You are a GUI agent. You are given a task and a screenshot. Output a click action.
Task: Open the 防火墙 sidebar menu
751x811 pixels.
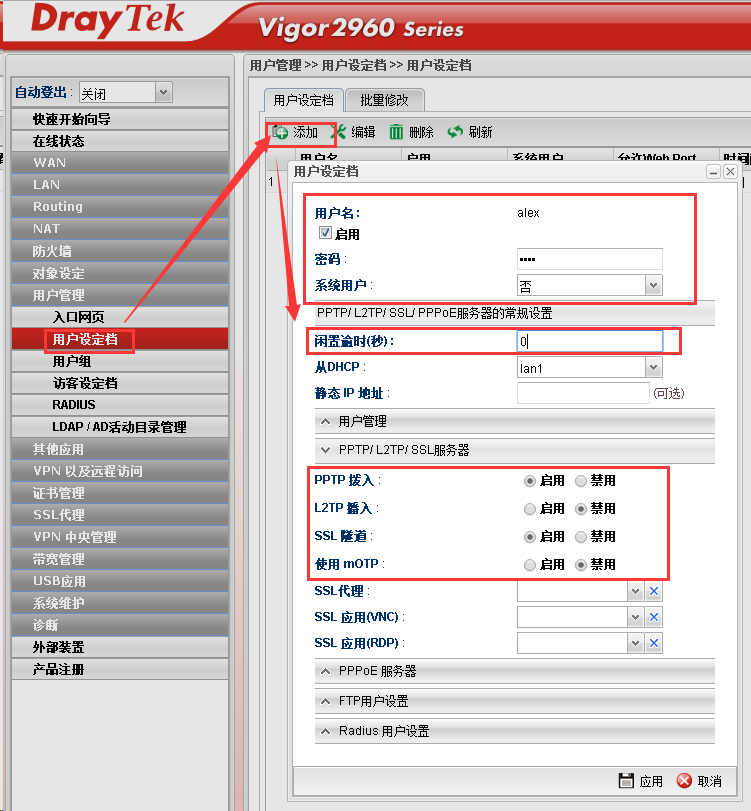tap(120, 251)
